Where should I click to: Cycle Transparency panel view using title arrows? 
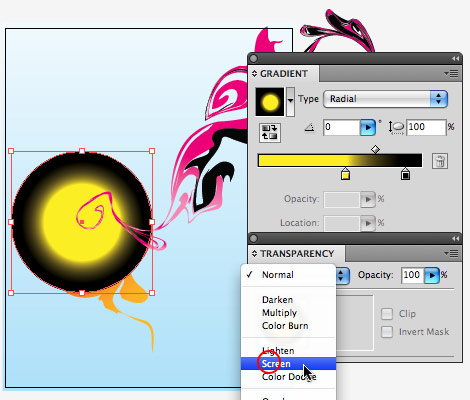point(254,254)
